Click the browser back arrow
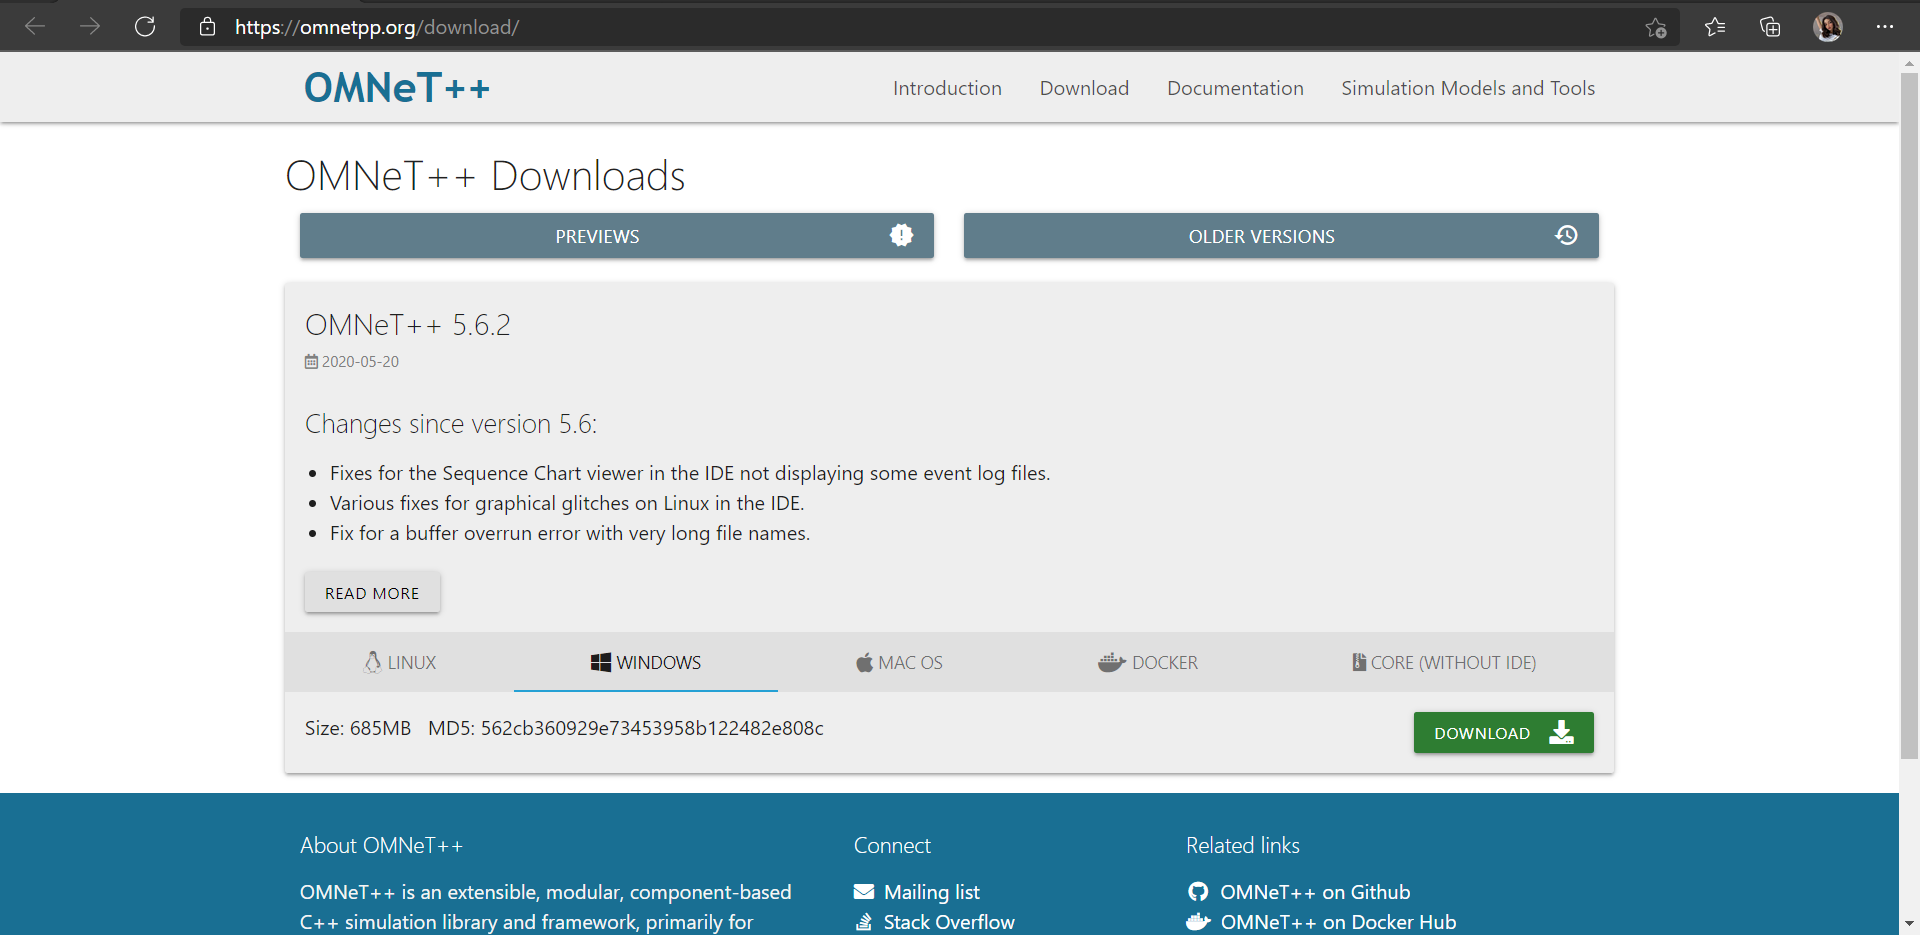 pos(35,27)
